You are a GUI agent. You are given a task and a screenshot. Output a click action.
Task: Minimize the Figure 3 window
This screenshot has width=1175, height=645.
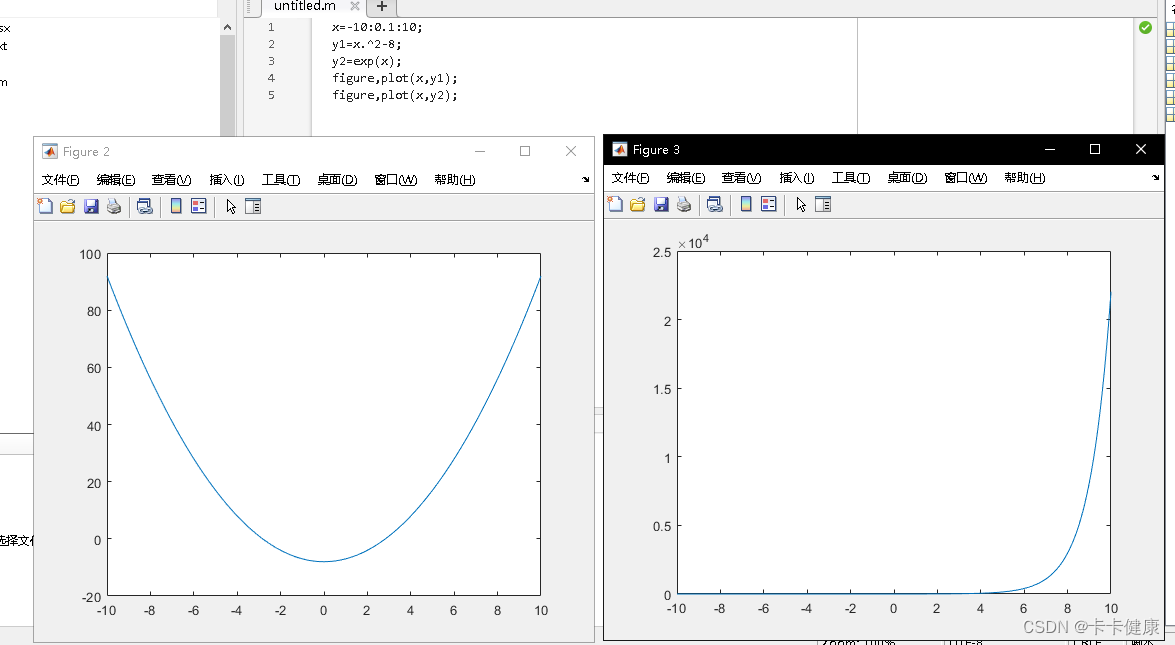pyautogui.click(x=1050, y=149)
